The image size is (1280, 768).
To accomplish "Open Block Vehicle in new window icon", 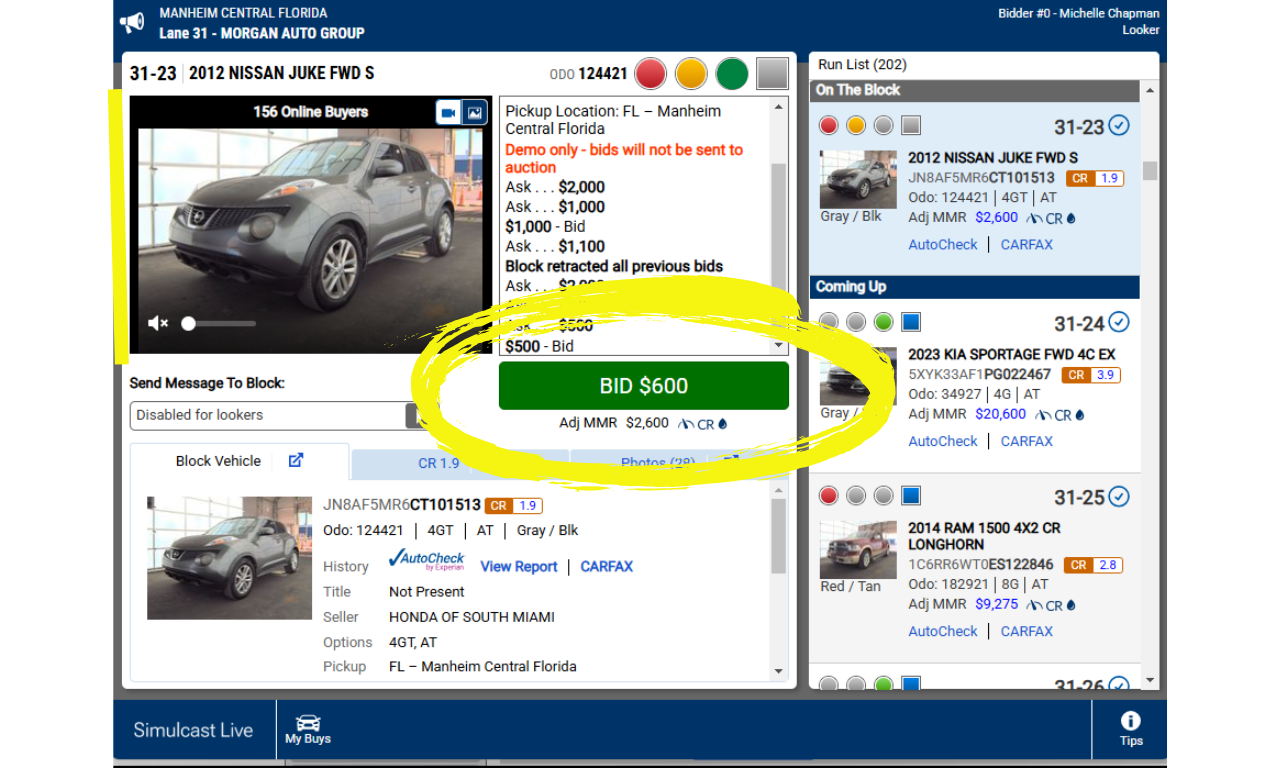I will click(x=296, y=461).
